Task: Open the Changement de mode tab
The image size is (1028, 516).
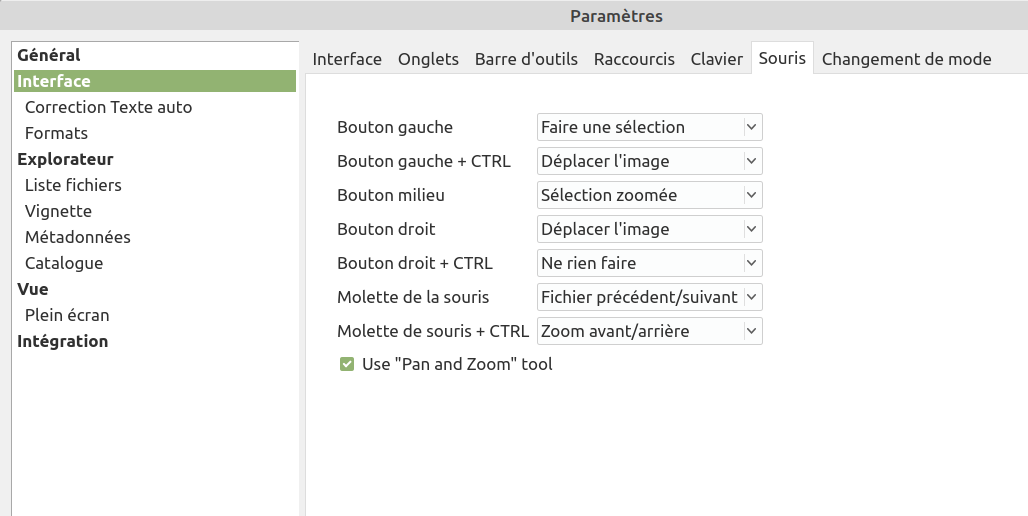Action: point(906,59)
